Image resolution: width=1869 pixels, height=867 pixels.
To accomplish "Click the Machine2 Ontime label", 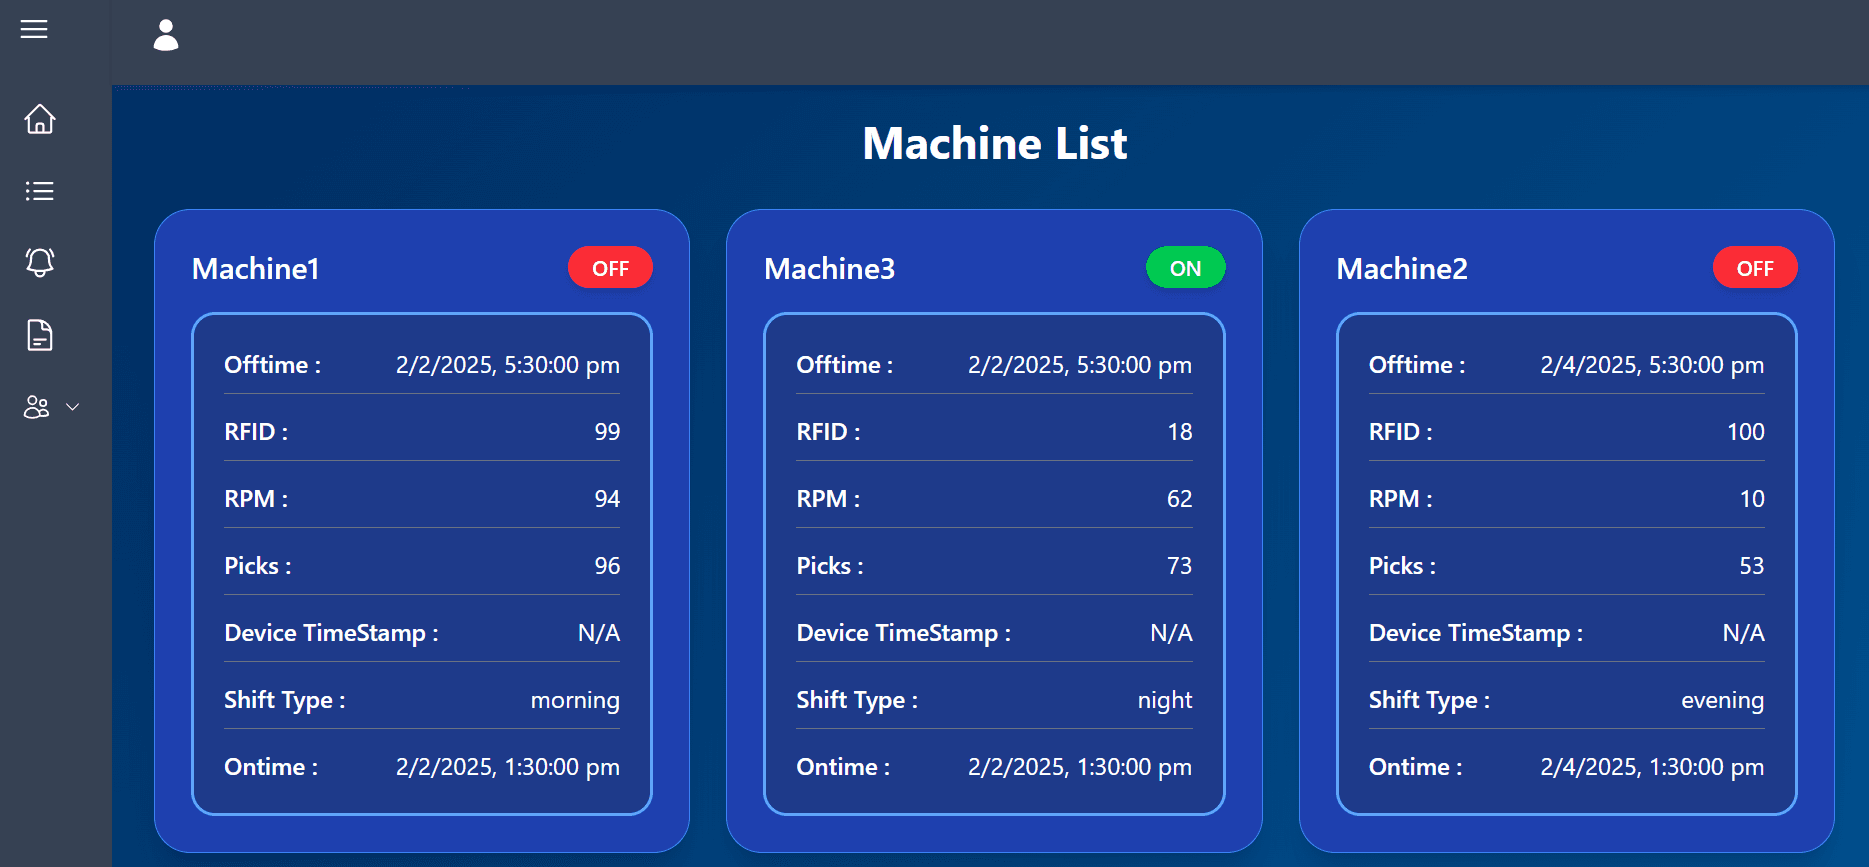I will 1416,767.
